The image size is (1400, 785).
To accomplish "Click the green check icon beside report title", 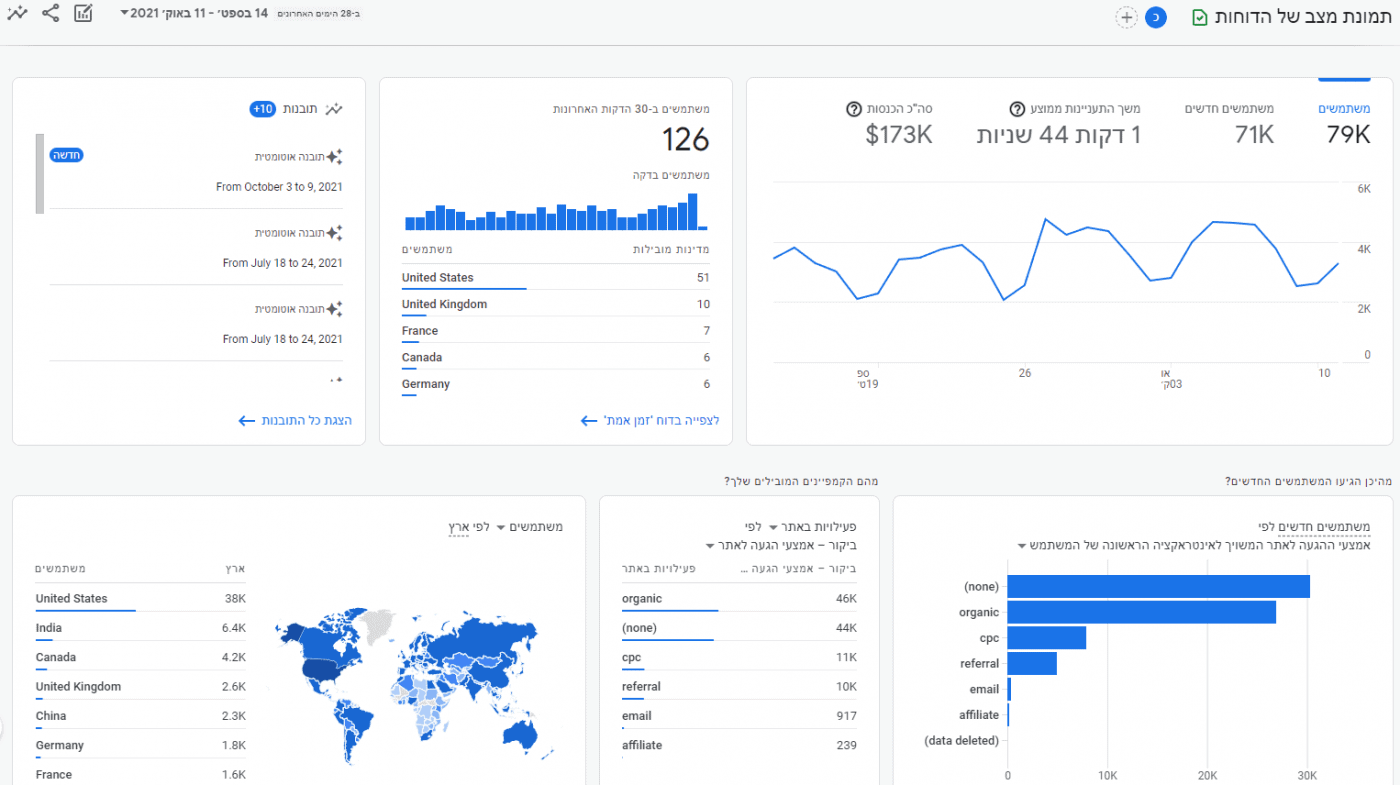I will point(1199,18).
